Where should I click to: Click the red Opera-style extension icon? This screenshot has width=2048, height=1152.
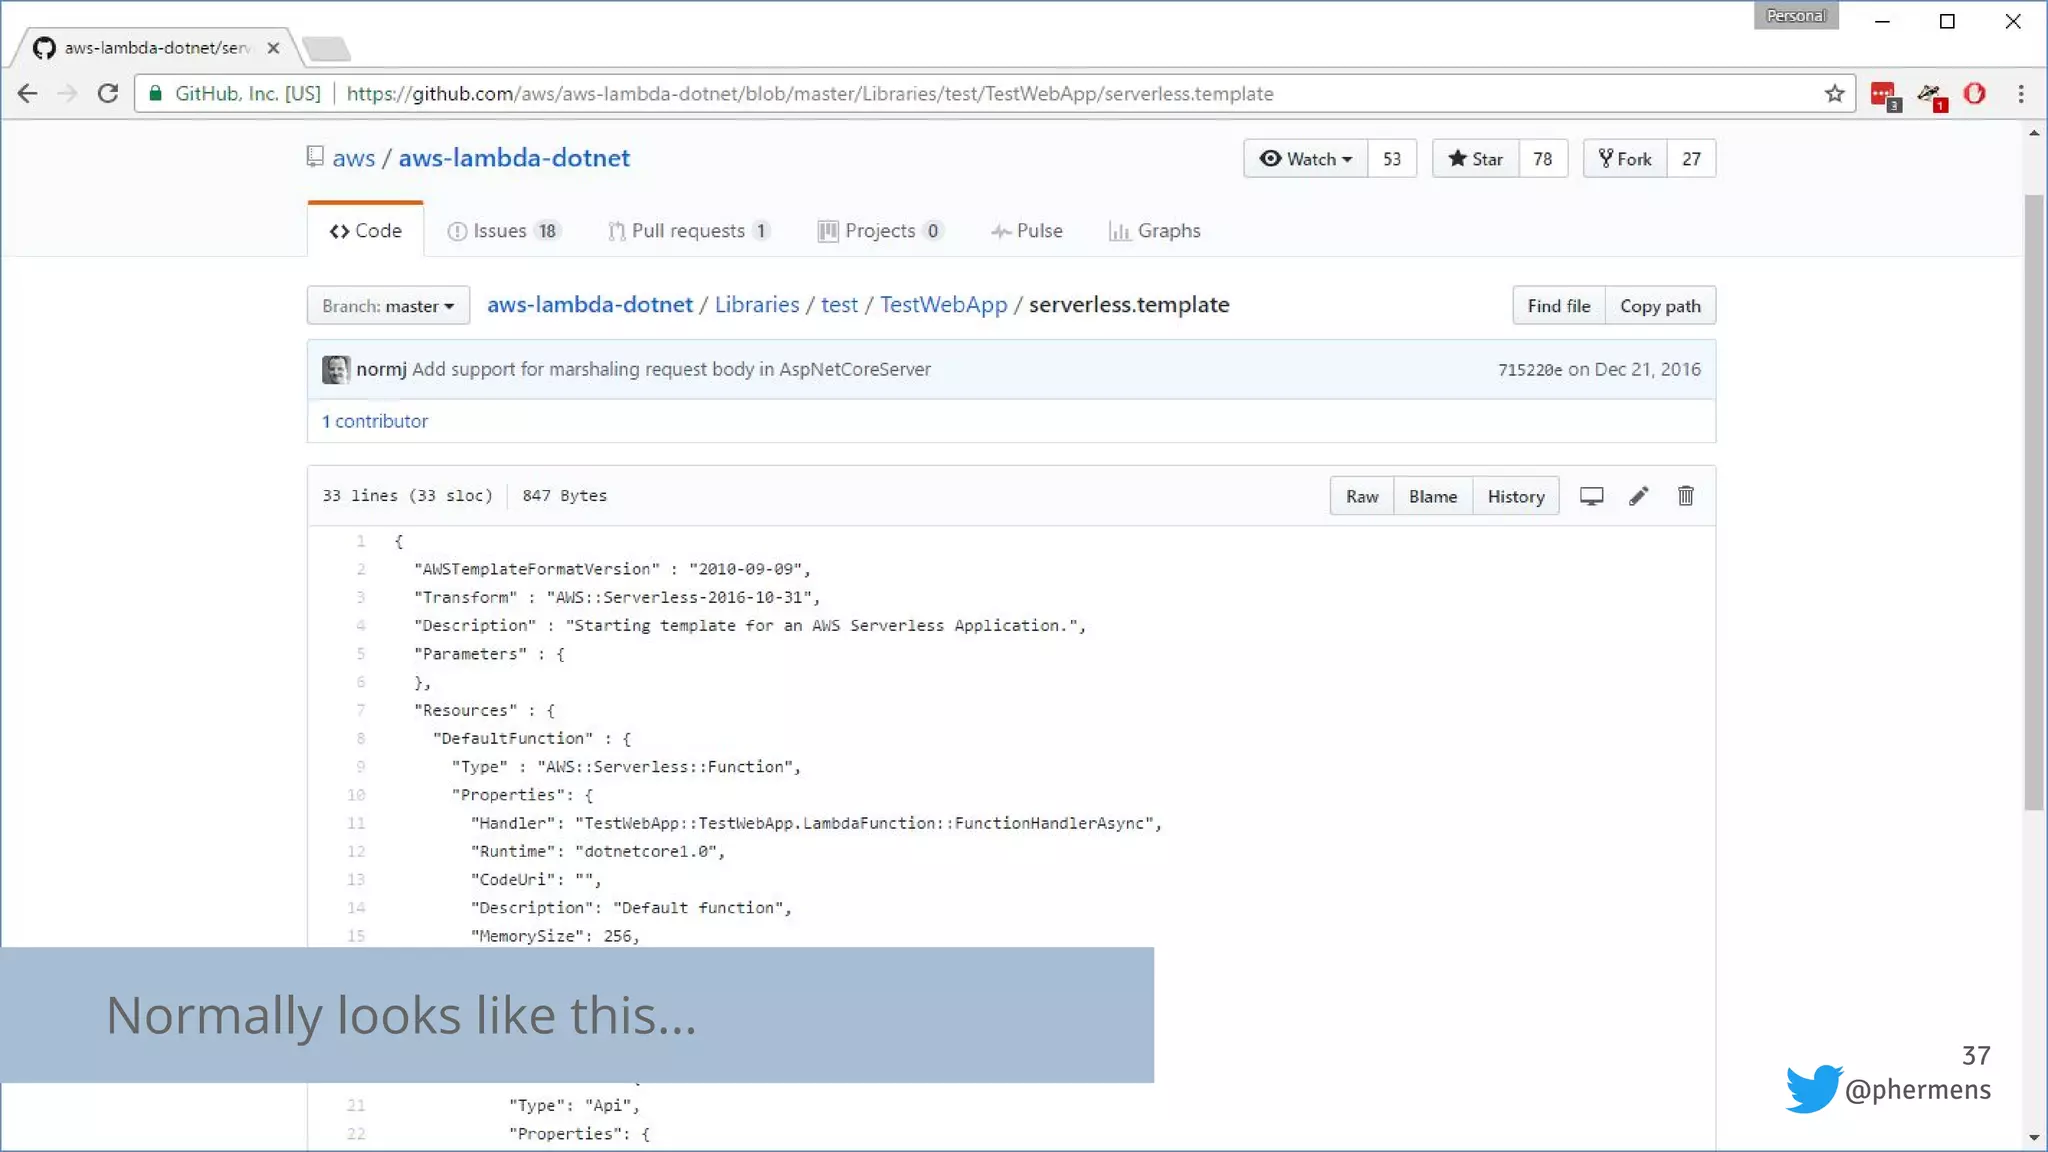(x=1974, y=94)
